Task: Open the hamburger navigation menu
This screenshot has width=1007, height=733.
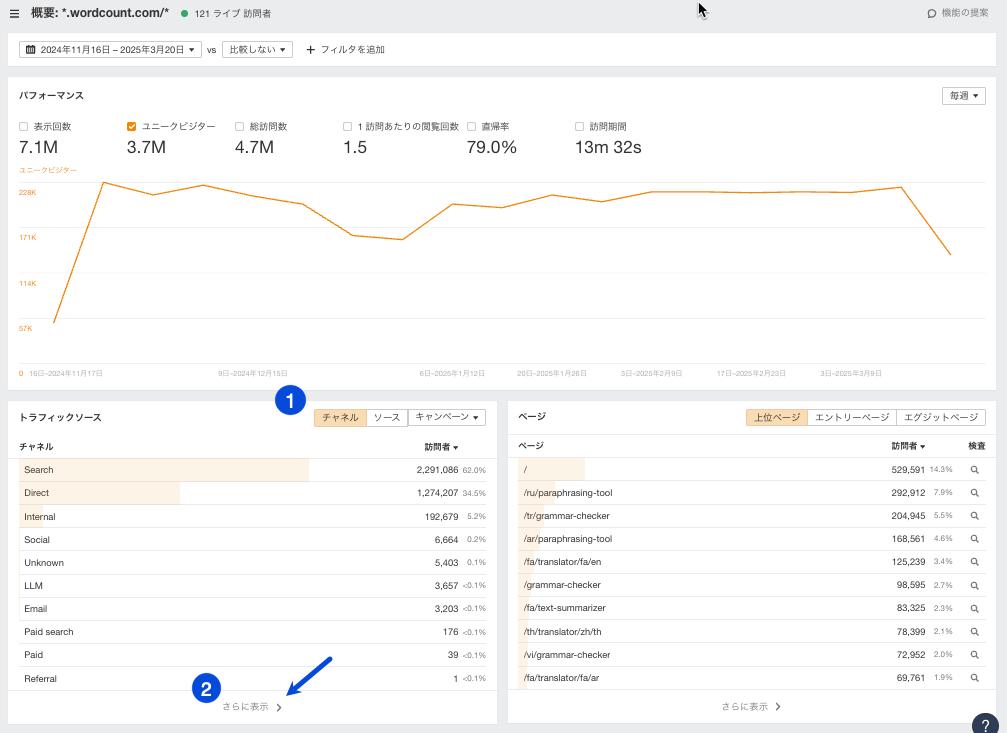Action: 15,13
